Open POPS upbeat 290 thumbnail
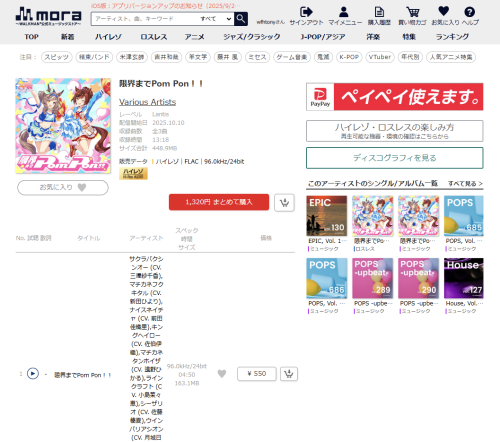This screenshot has width=500, height=442. pyautogui.click(x=418, y=278)
